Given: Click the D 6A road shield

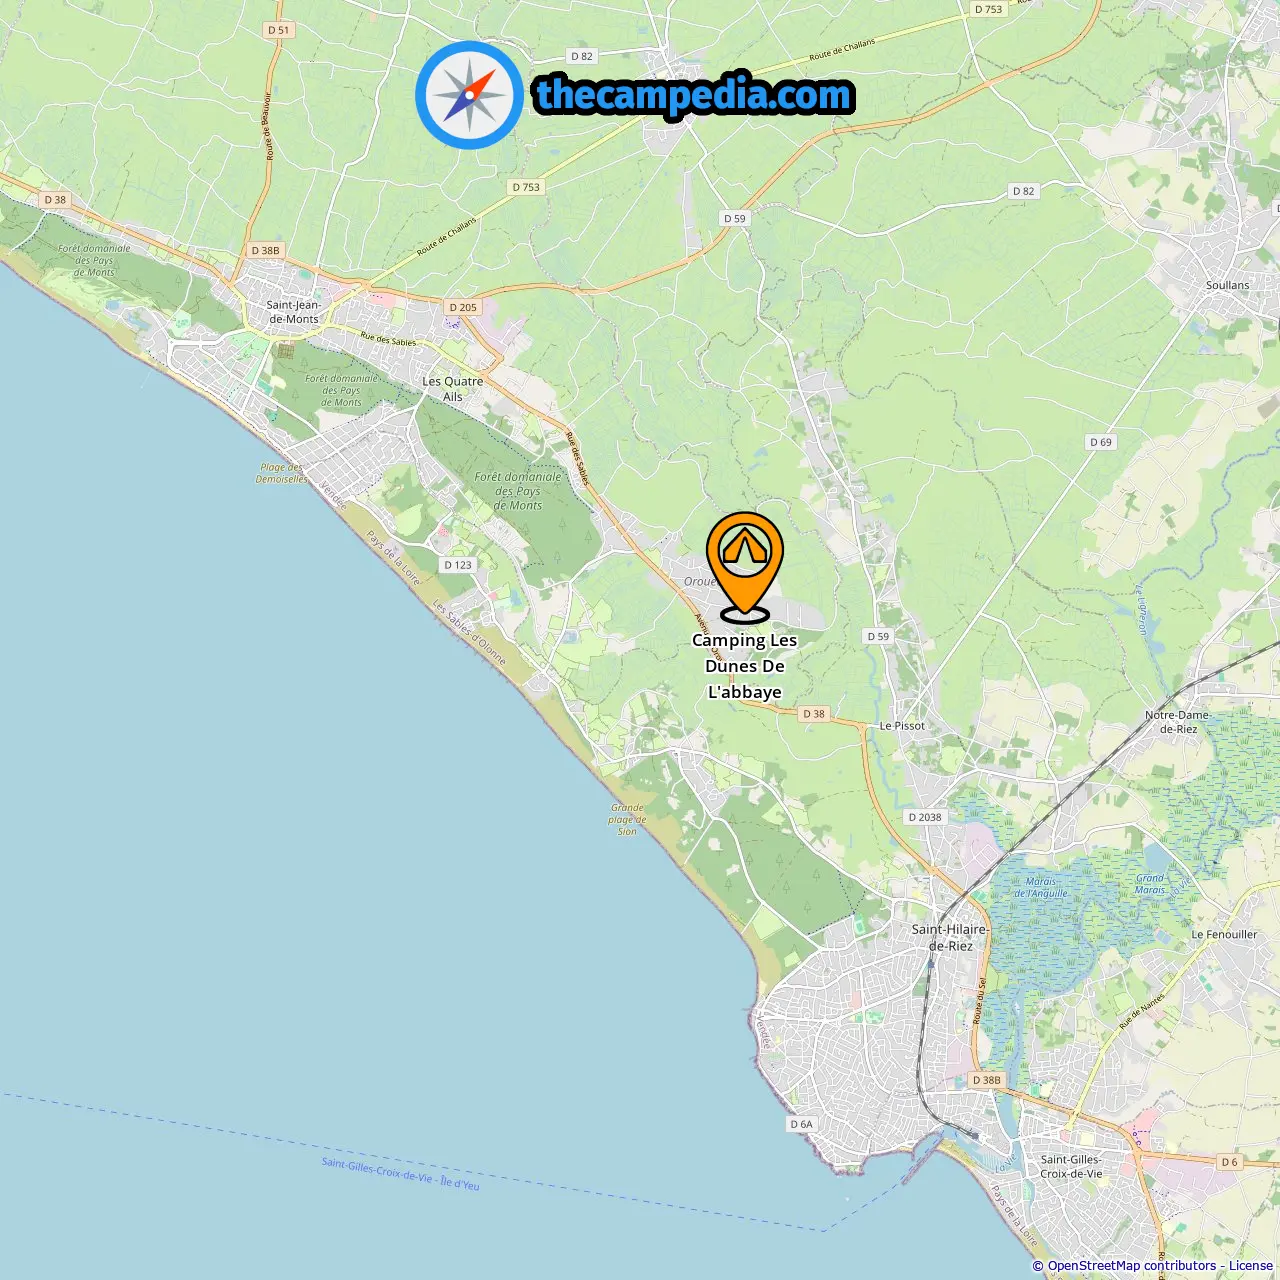Looking at the screenshot, I should (x=802, y=1124).
